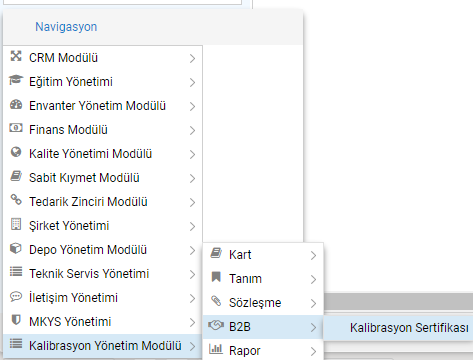Click the graduation cap icon for Eğitim Yönetimi
473x360 pixels.
[16, 80]
